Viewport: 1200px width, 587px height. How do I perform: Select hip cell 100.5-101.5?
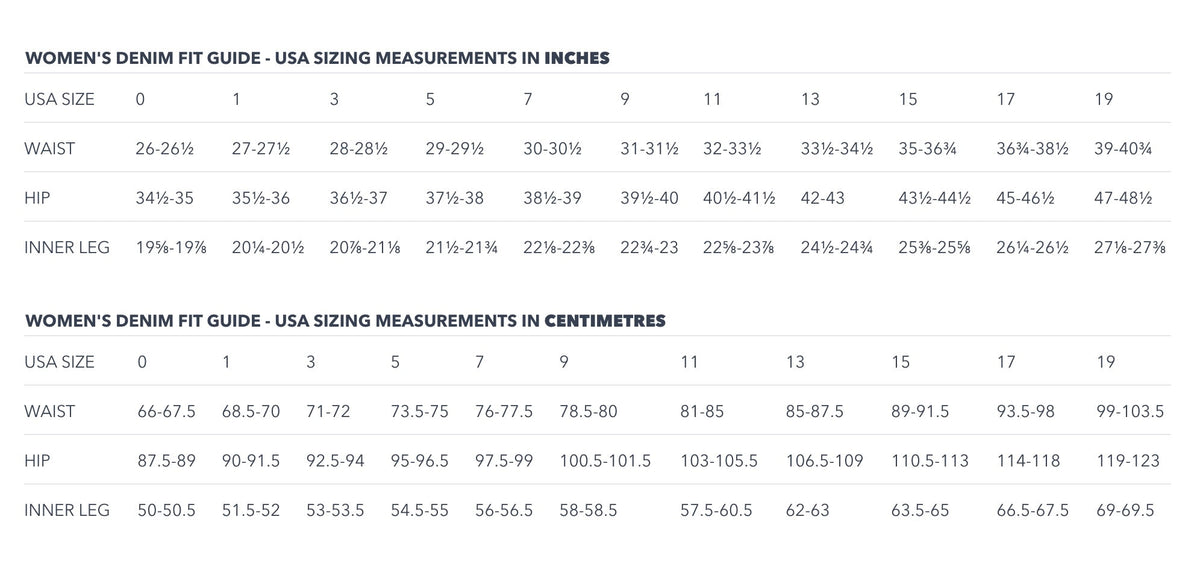tap(605, 461)
